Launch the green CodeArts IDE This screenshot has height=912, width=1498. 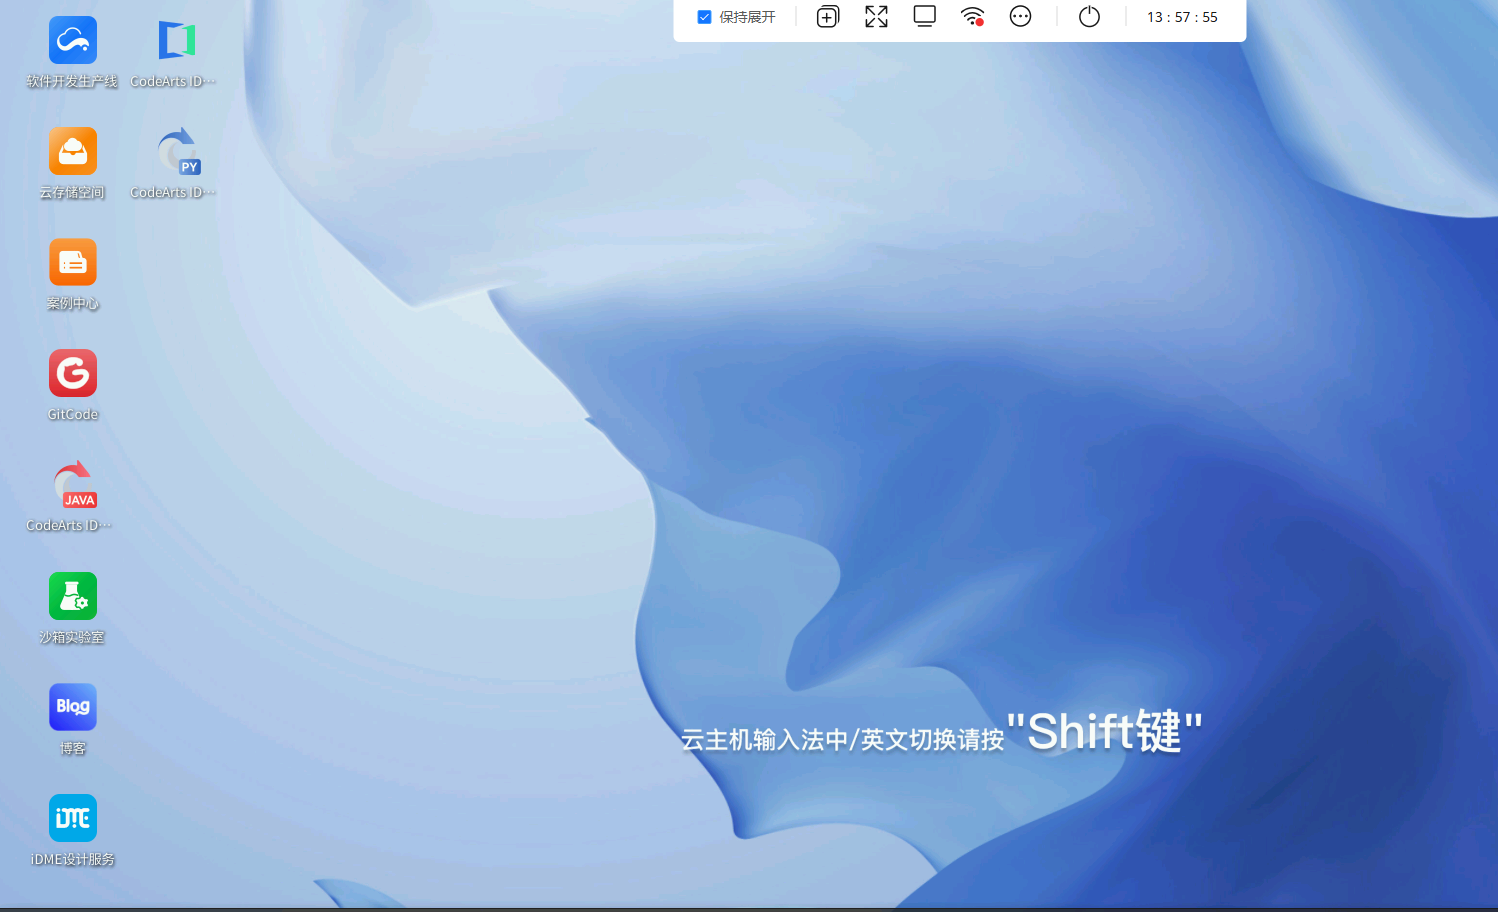[x=176, y=40]
